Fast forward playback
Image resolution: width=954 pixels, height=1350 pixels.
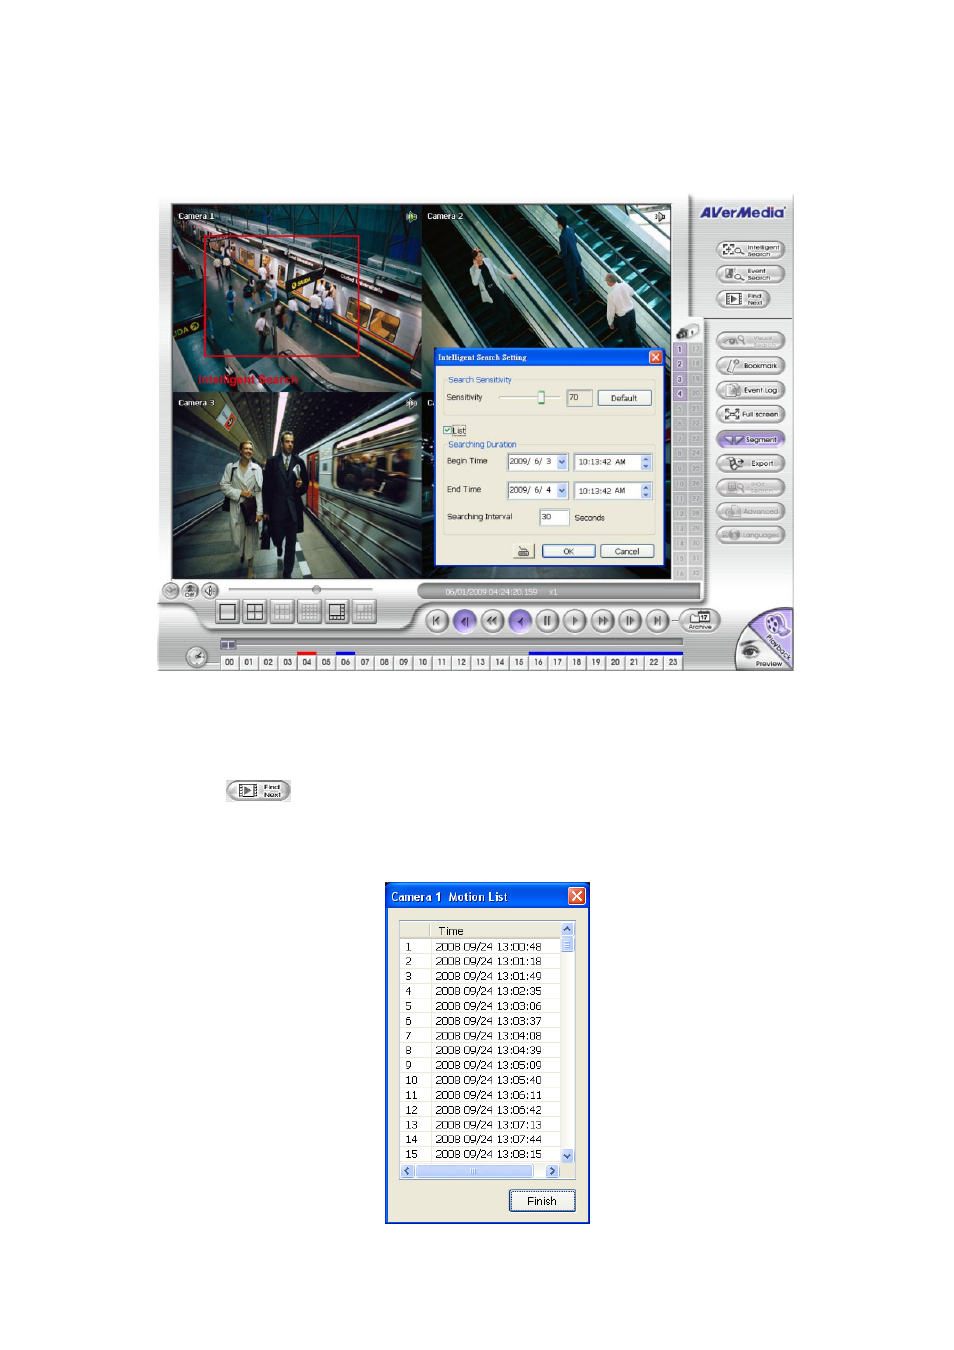tap(602, 621)
